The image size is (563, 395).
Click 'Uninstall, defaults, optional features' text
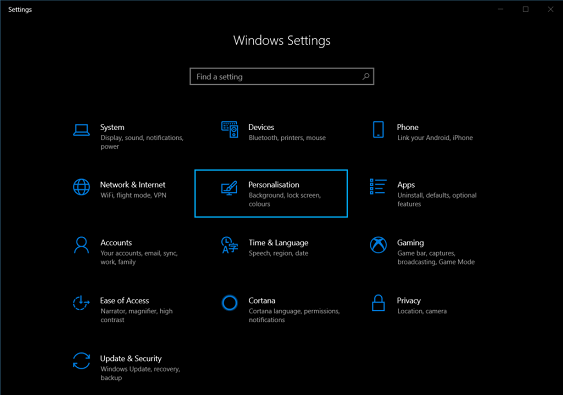[437, 200]
